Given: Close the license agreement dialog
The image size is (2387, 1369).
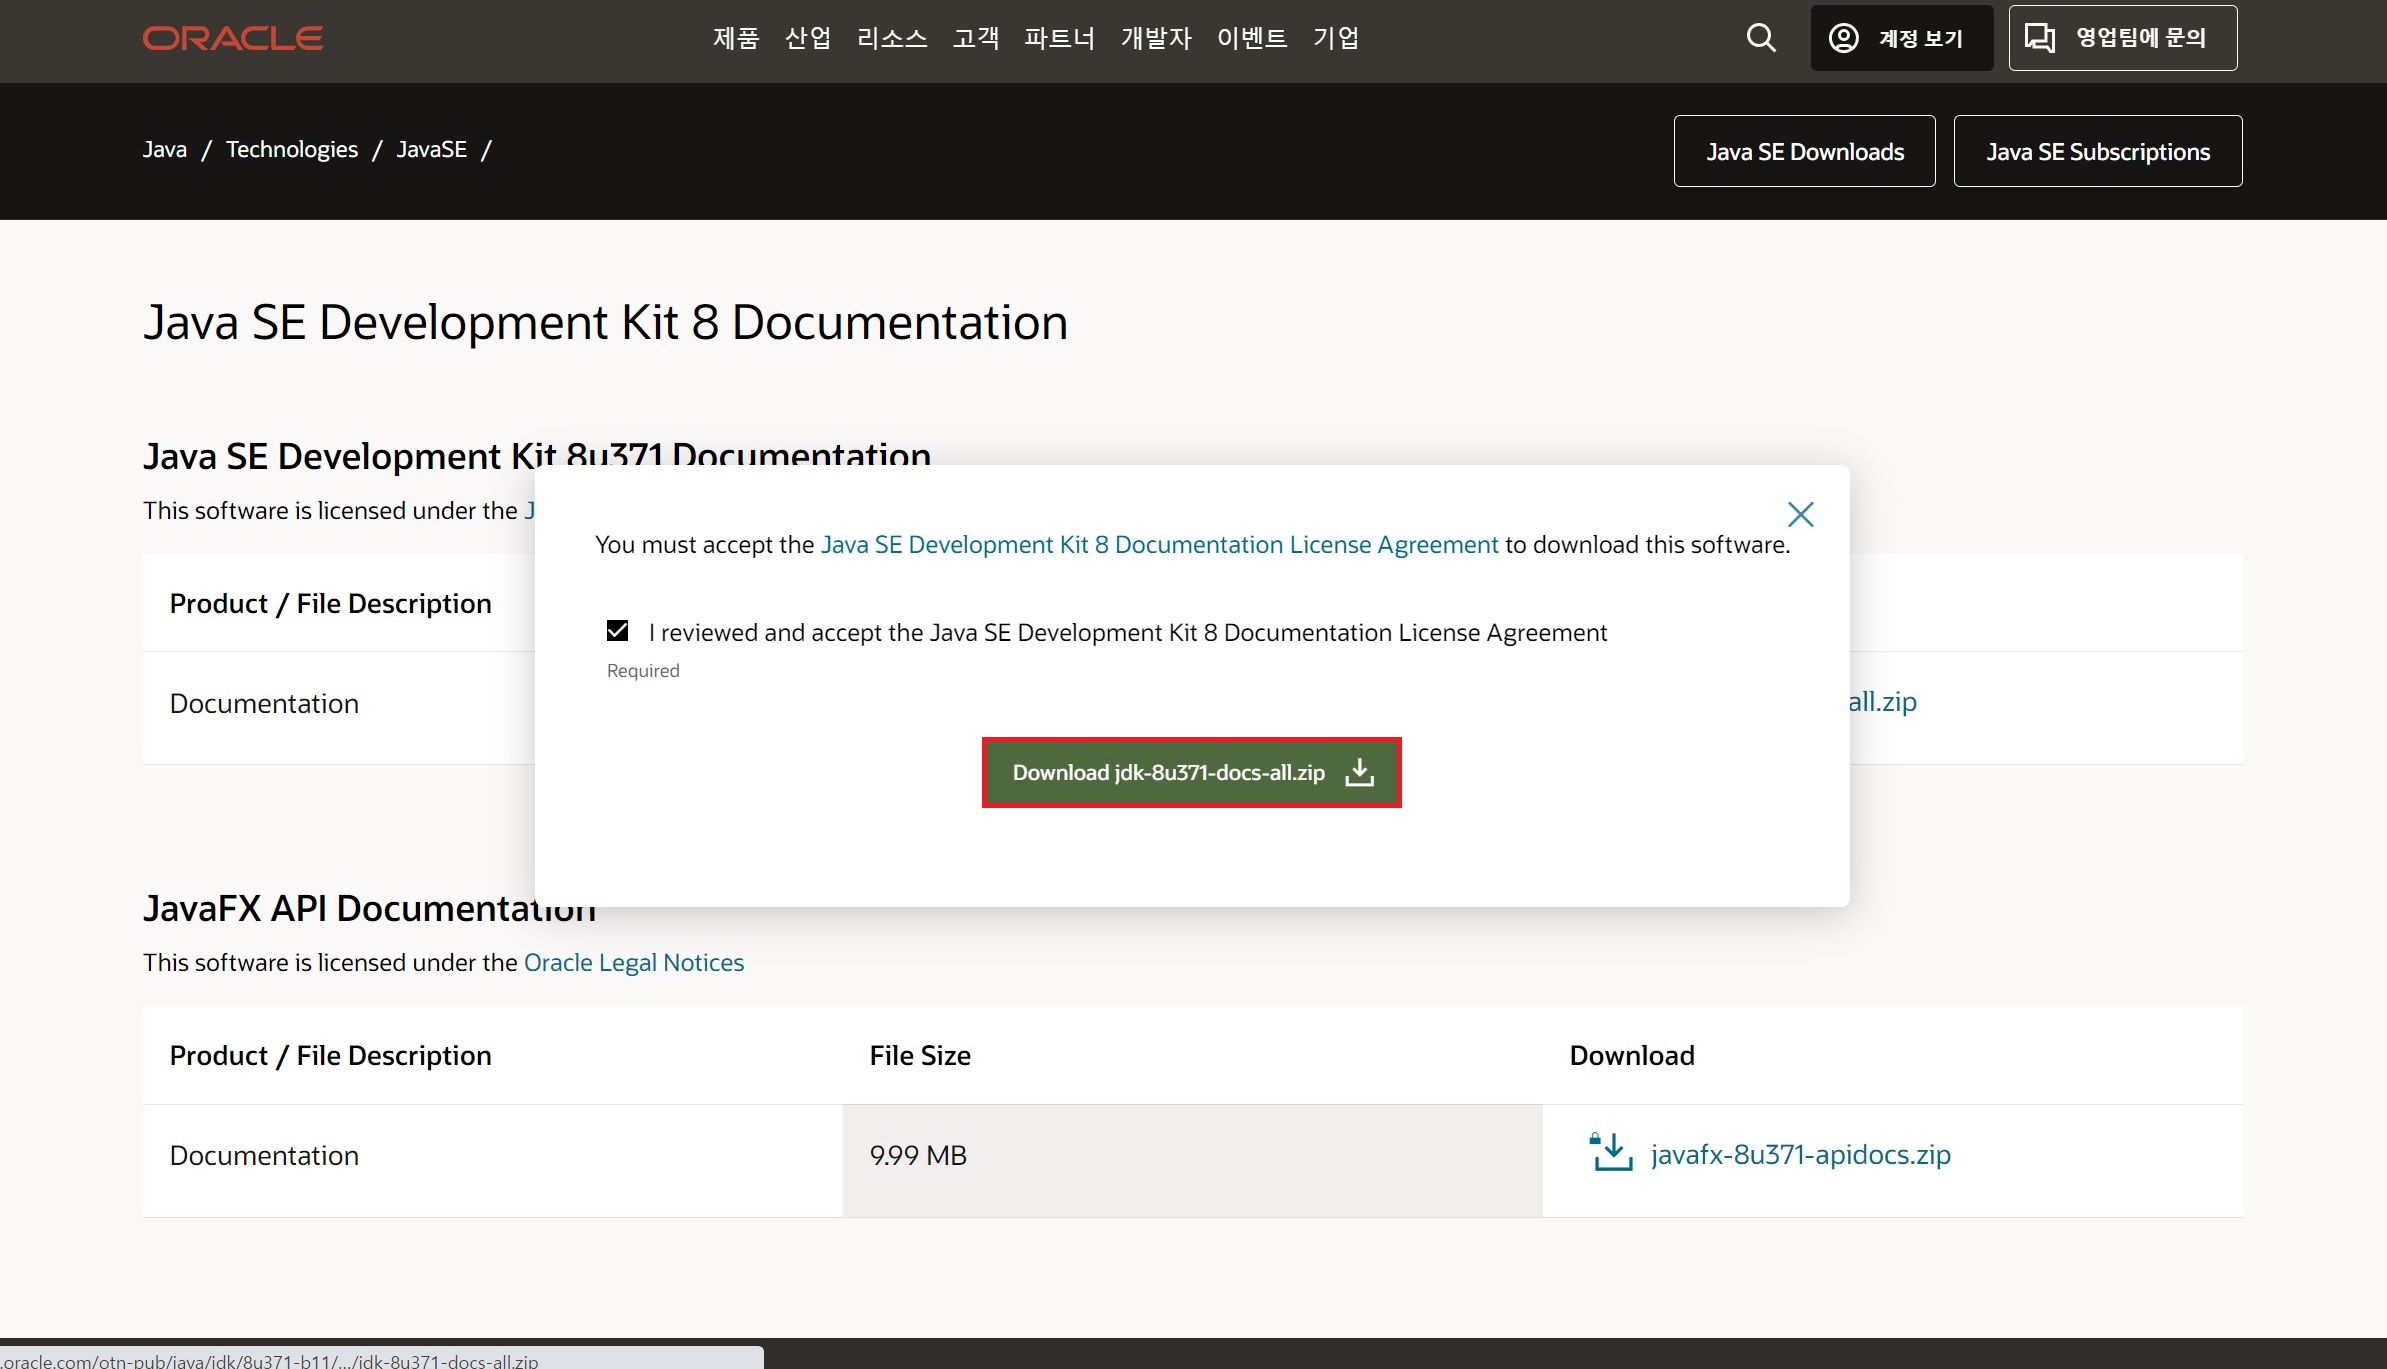Looking at the screenshot, I should [1800, 514].
